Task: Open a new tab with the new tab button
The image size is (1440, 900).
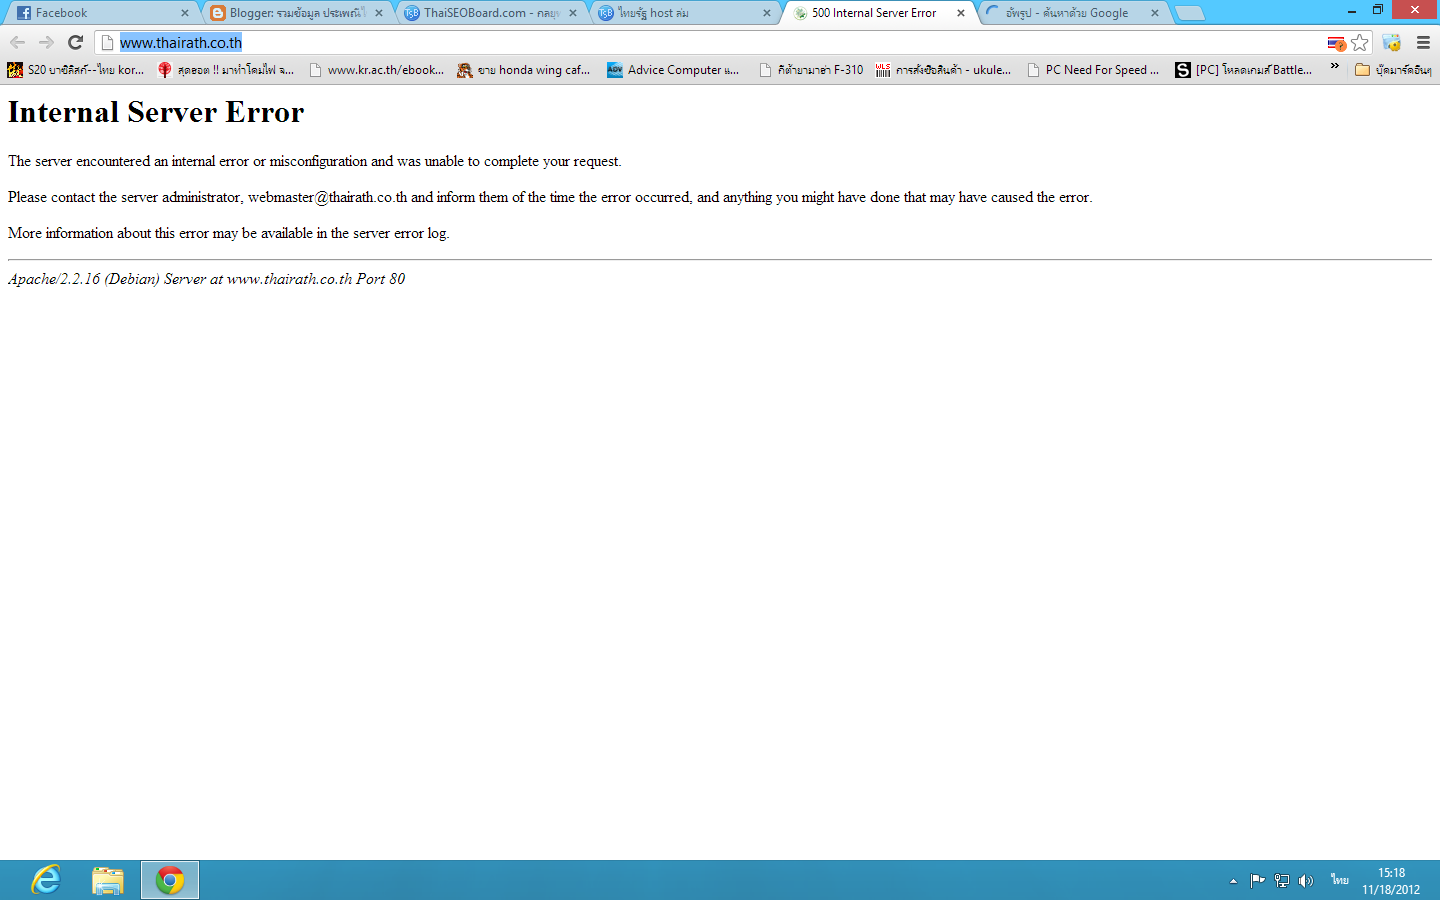Action: click(1189, 13)
